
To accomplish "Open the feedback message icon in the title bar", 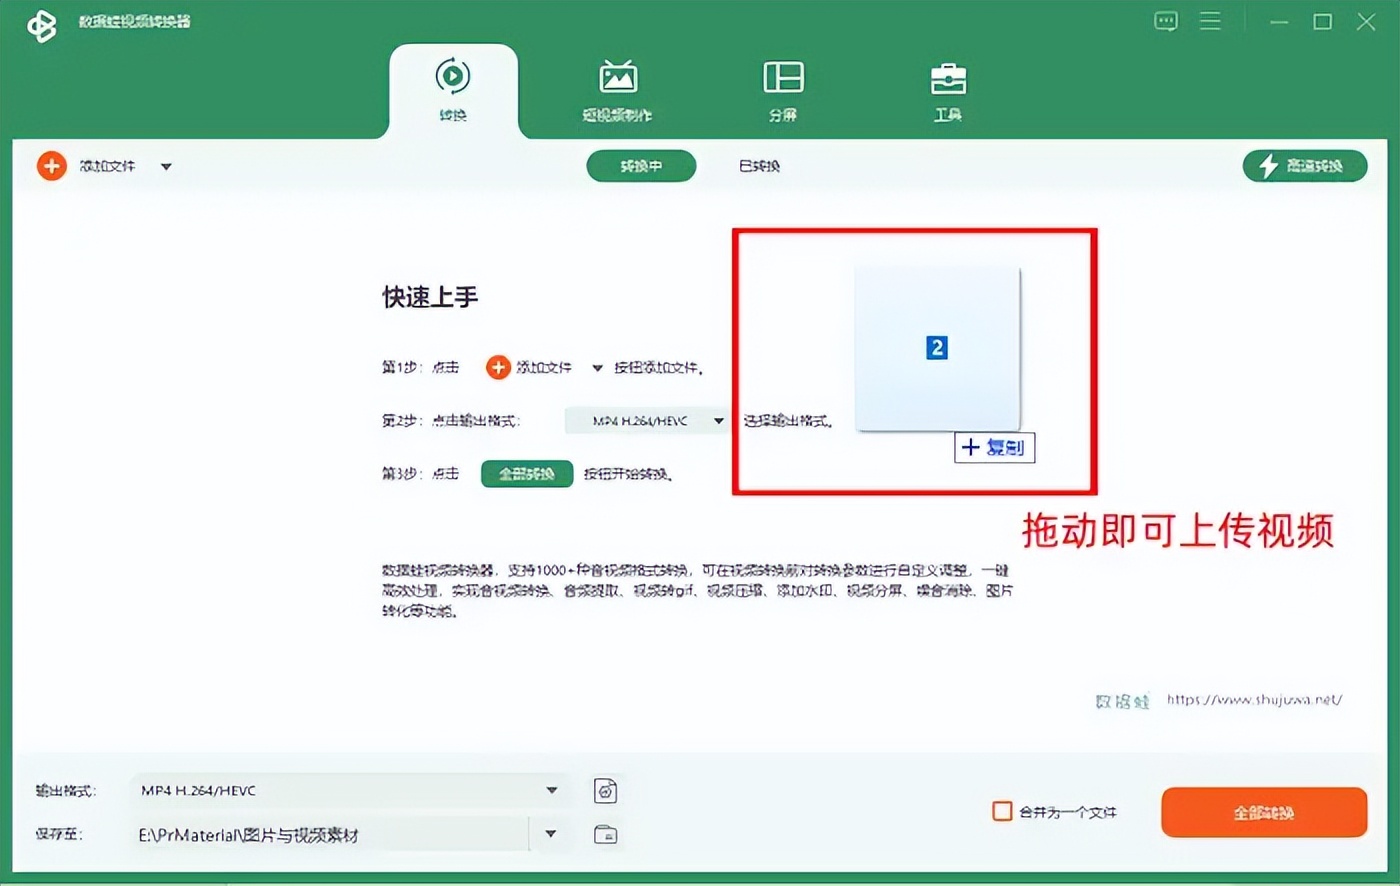I will point(1166,21).
